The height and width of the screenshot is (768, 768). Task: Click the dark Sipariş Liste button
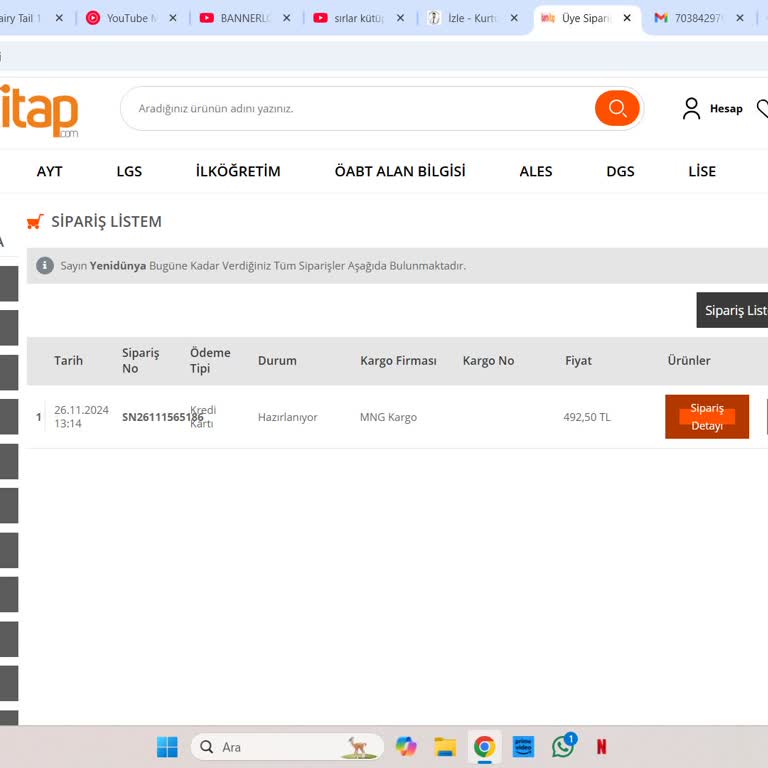(x=732, y=310)
